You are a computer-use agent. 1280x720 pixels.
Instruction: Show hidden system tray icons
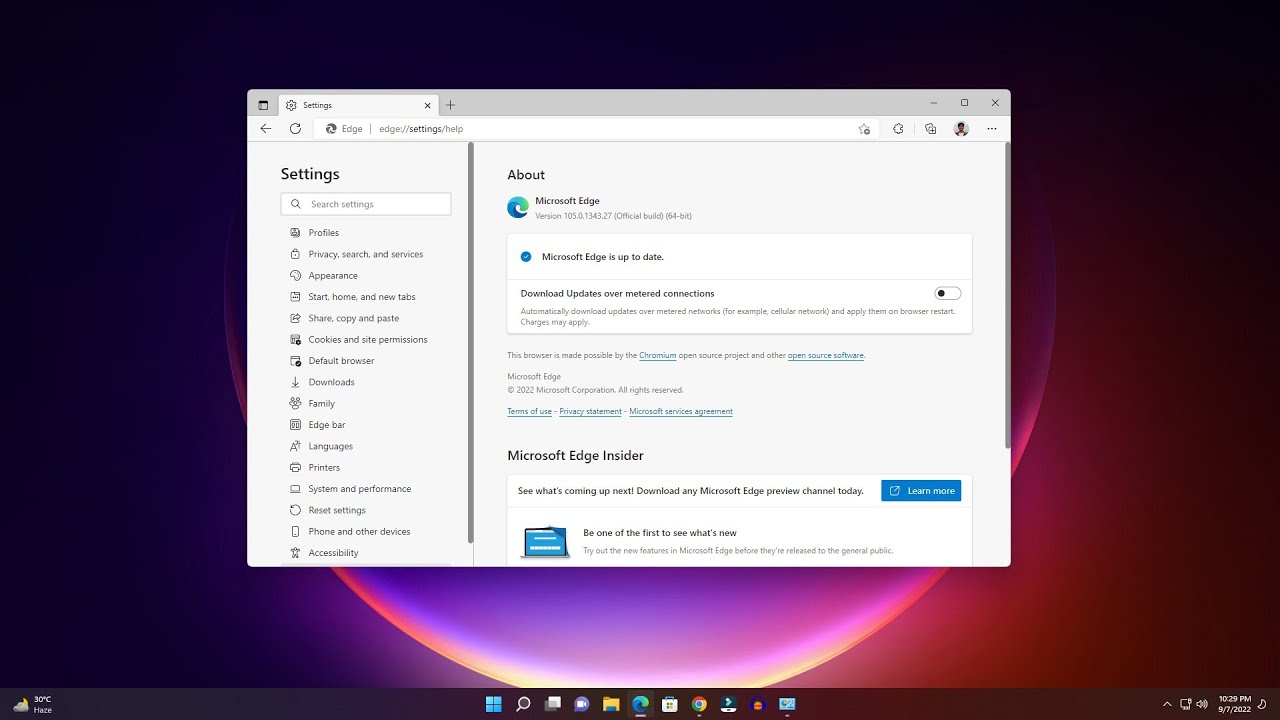click(1167, 704)
